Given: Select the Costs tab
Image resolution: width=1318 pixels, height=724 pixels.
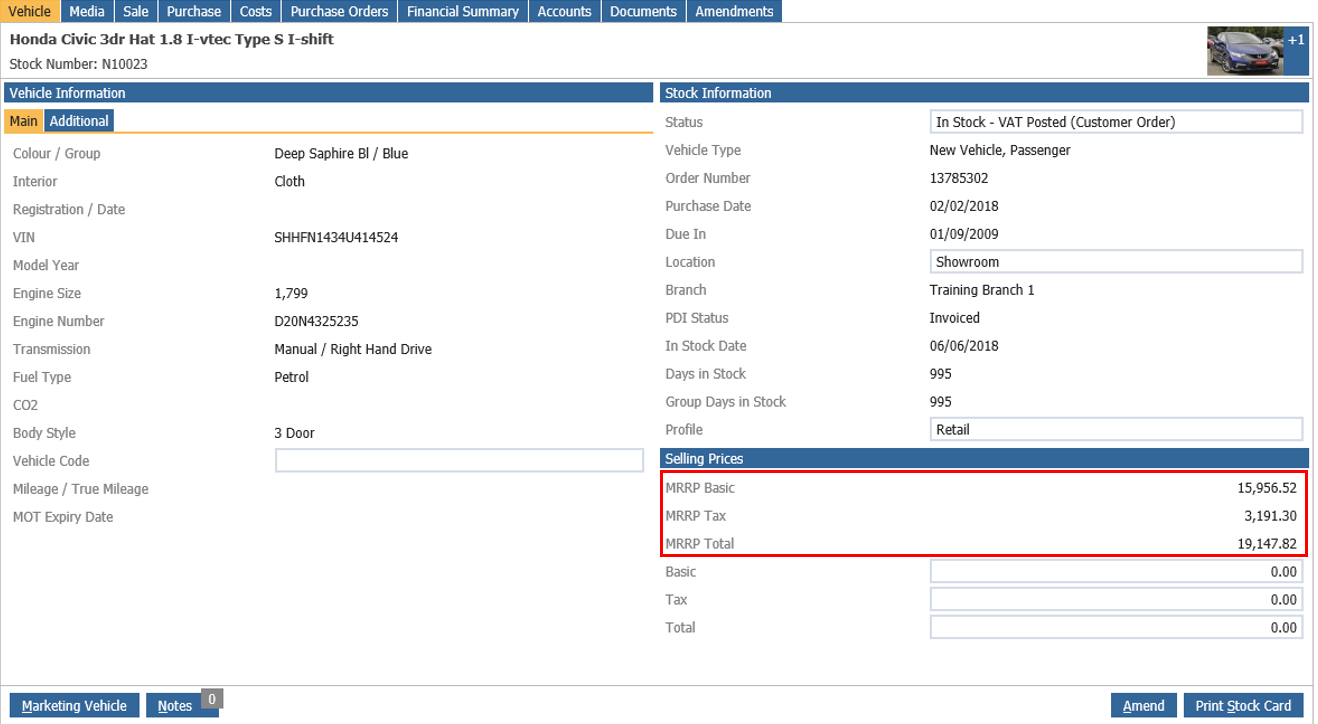Looking at the screenshot, I should (256, 11).
